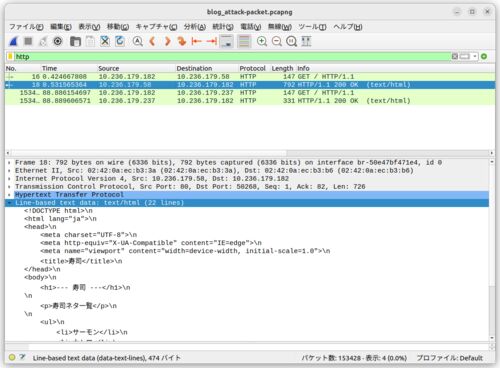The image size is (500, 368).
Task: Select packet 16 GET / HTTP/1.1
Action: coord(250,77)
